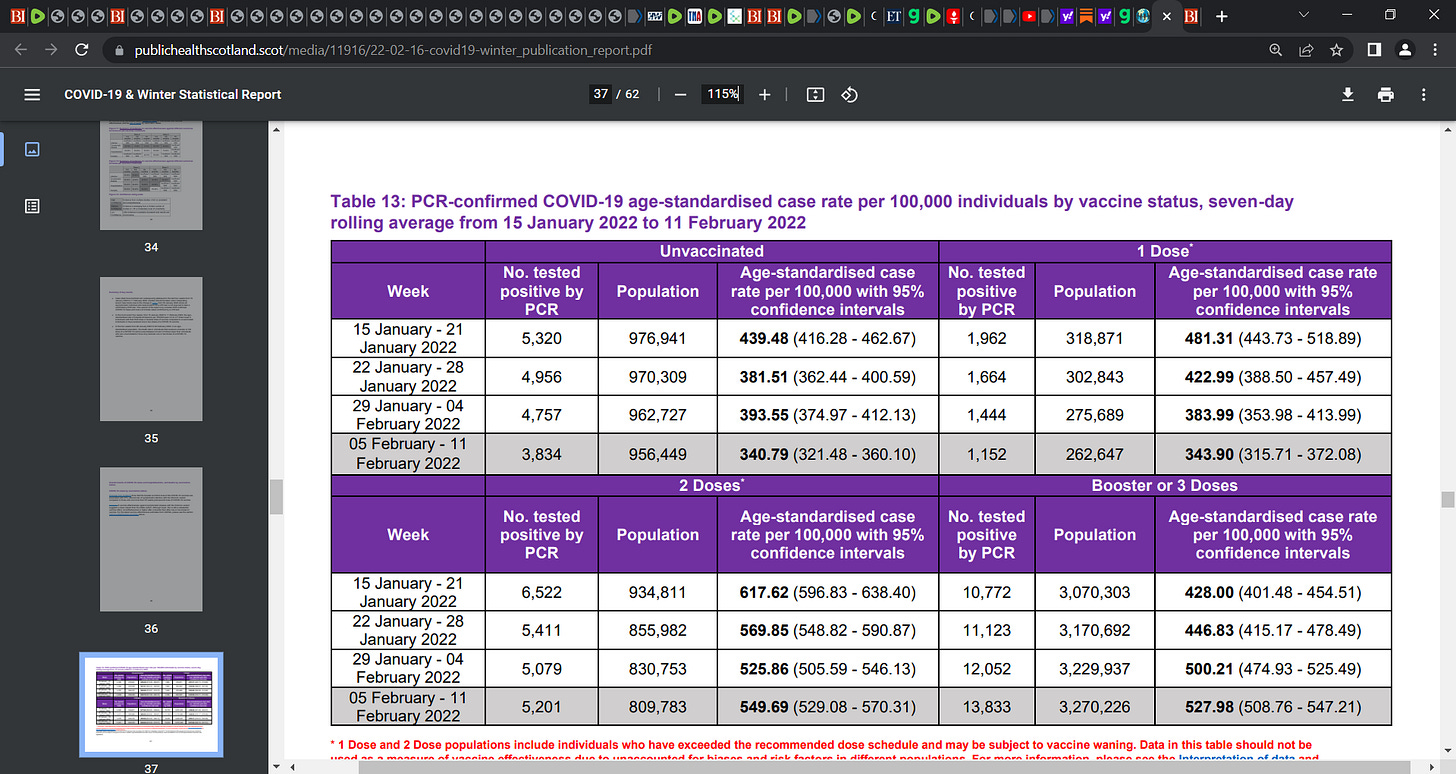Click the fit to page icon

point(815,94)
